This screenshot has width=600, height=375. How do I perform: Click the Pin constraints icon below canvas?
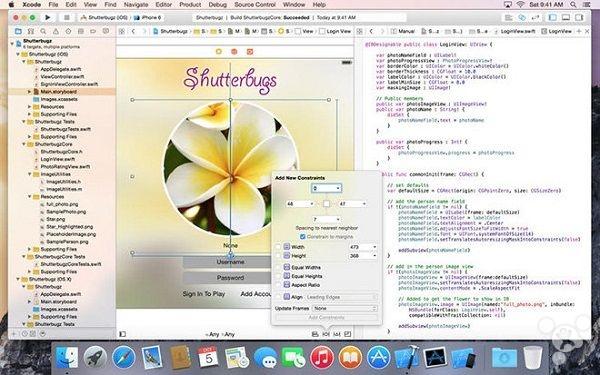(326, 334)
